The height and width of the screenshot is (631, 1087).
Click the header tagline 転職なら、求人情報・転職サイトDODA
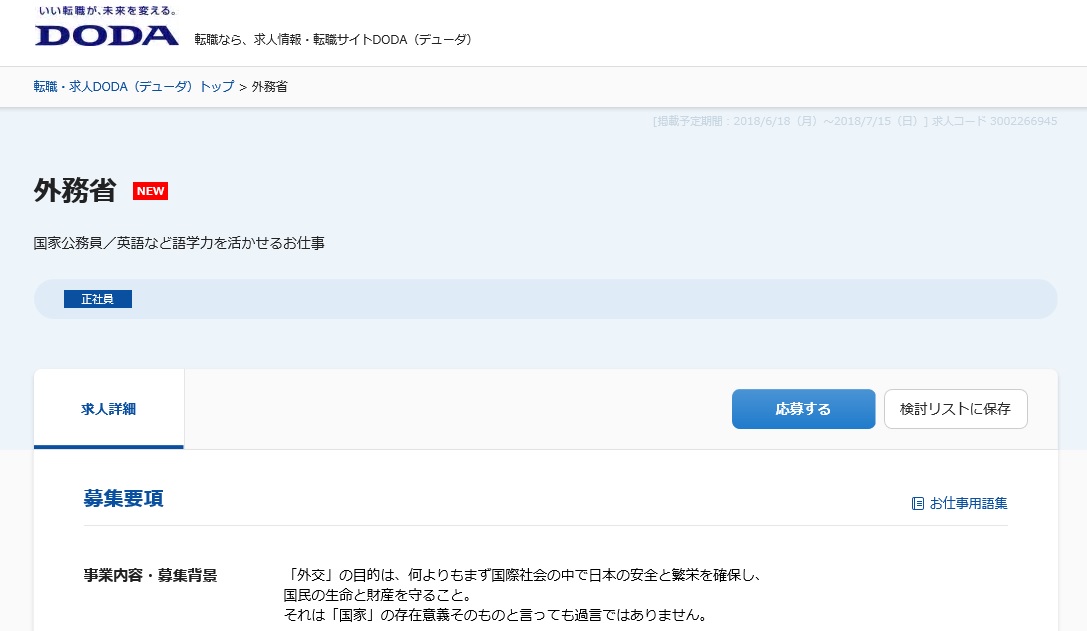333,40
